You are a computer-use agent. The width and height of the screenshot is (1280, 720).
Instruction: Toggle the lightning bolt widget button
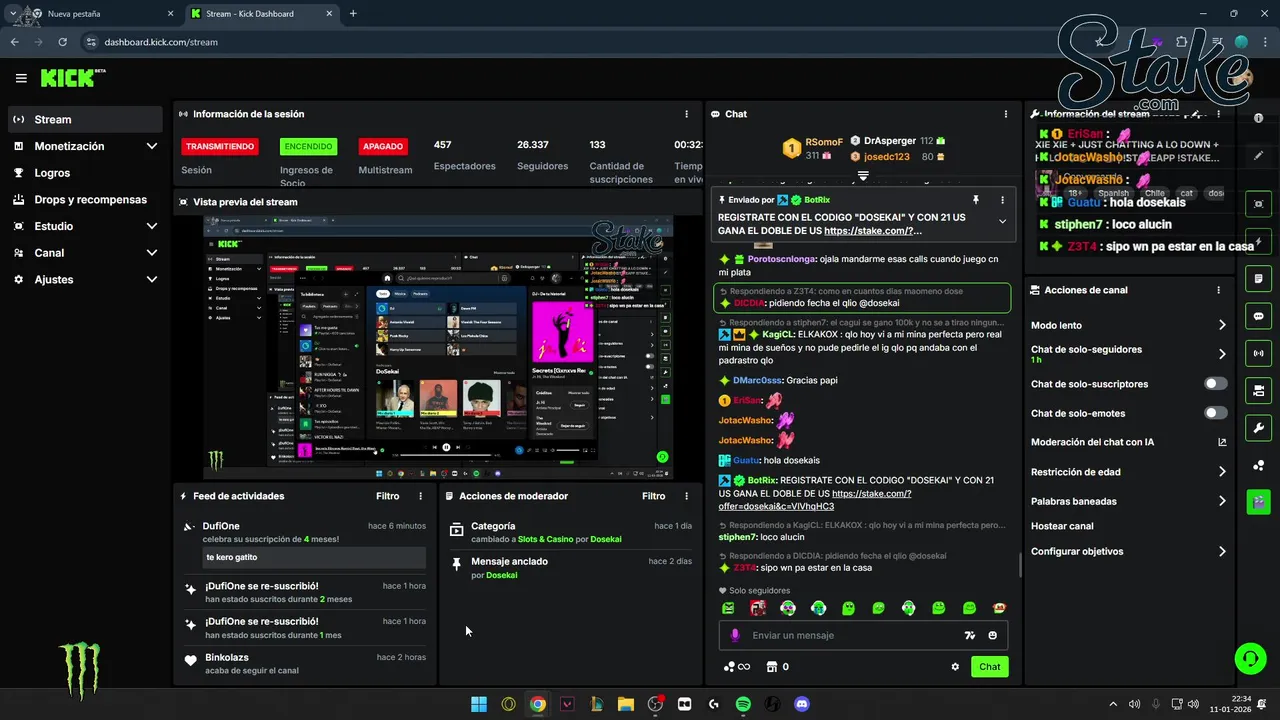pyautogui.click(x=1258, y=241)
